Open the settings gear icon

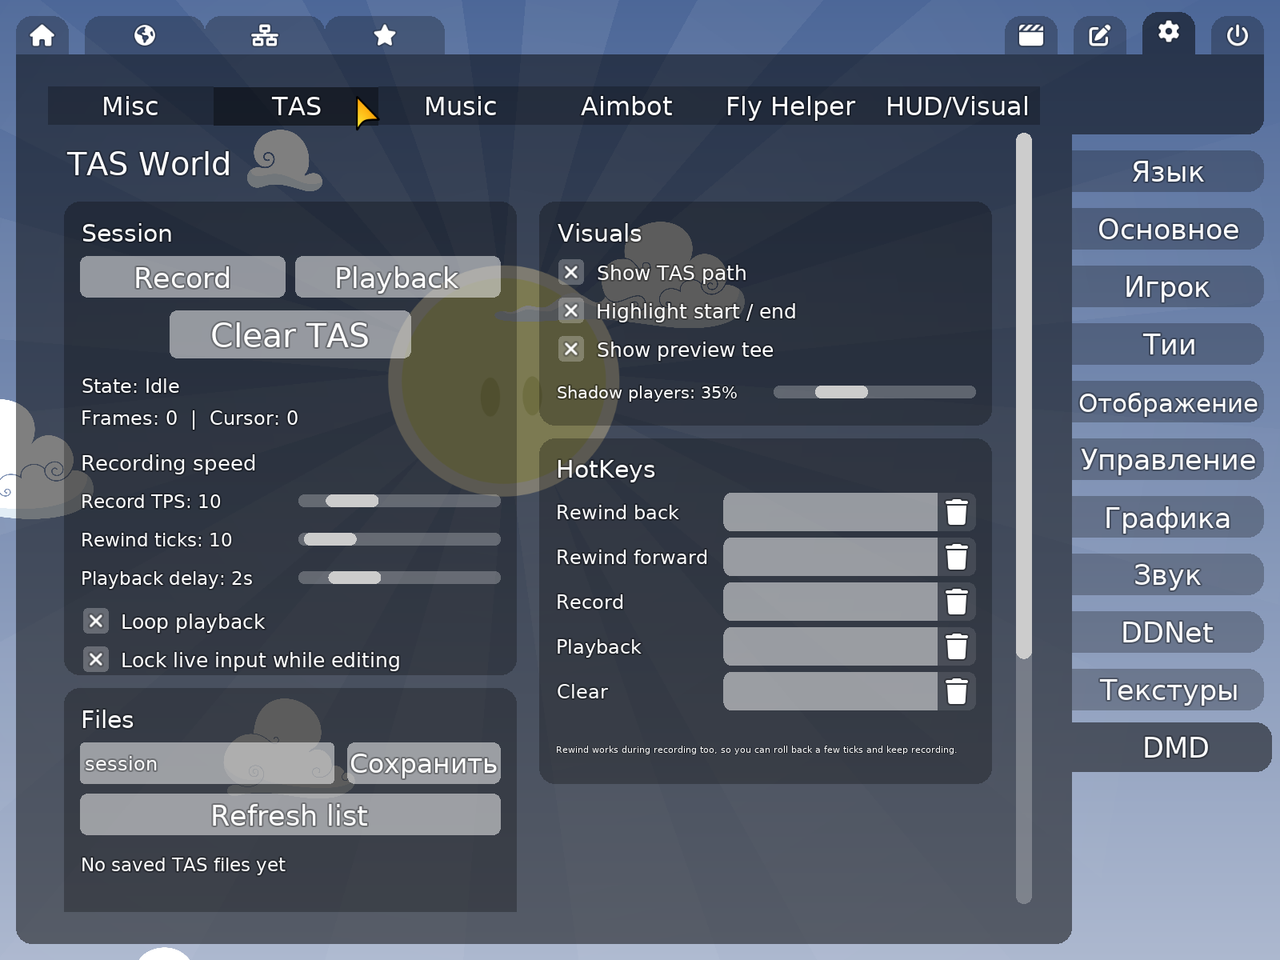click(x=1168, y=33)
